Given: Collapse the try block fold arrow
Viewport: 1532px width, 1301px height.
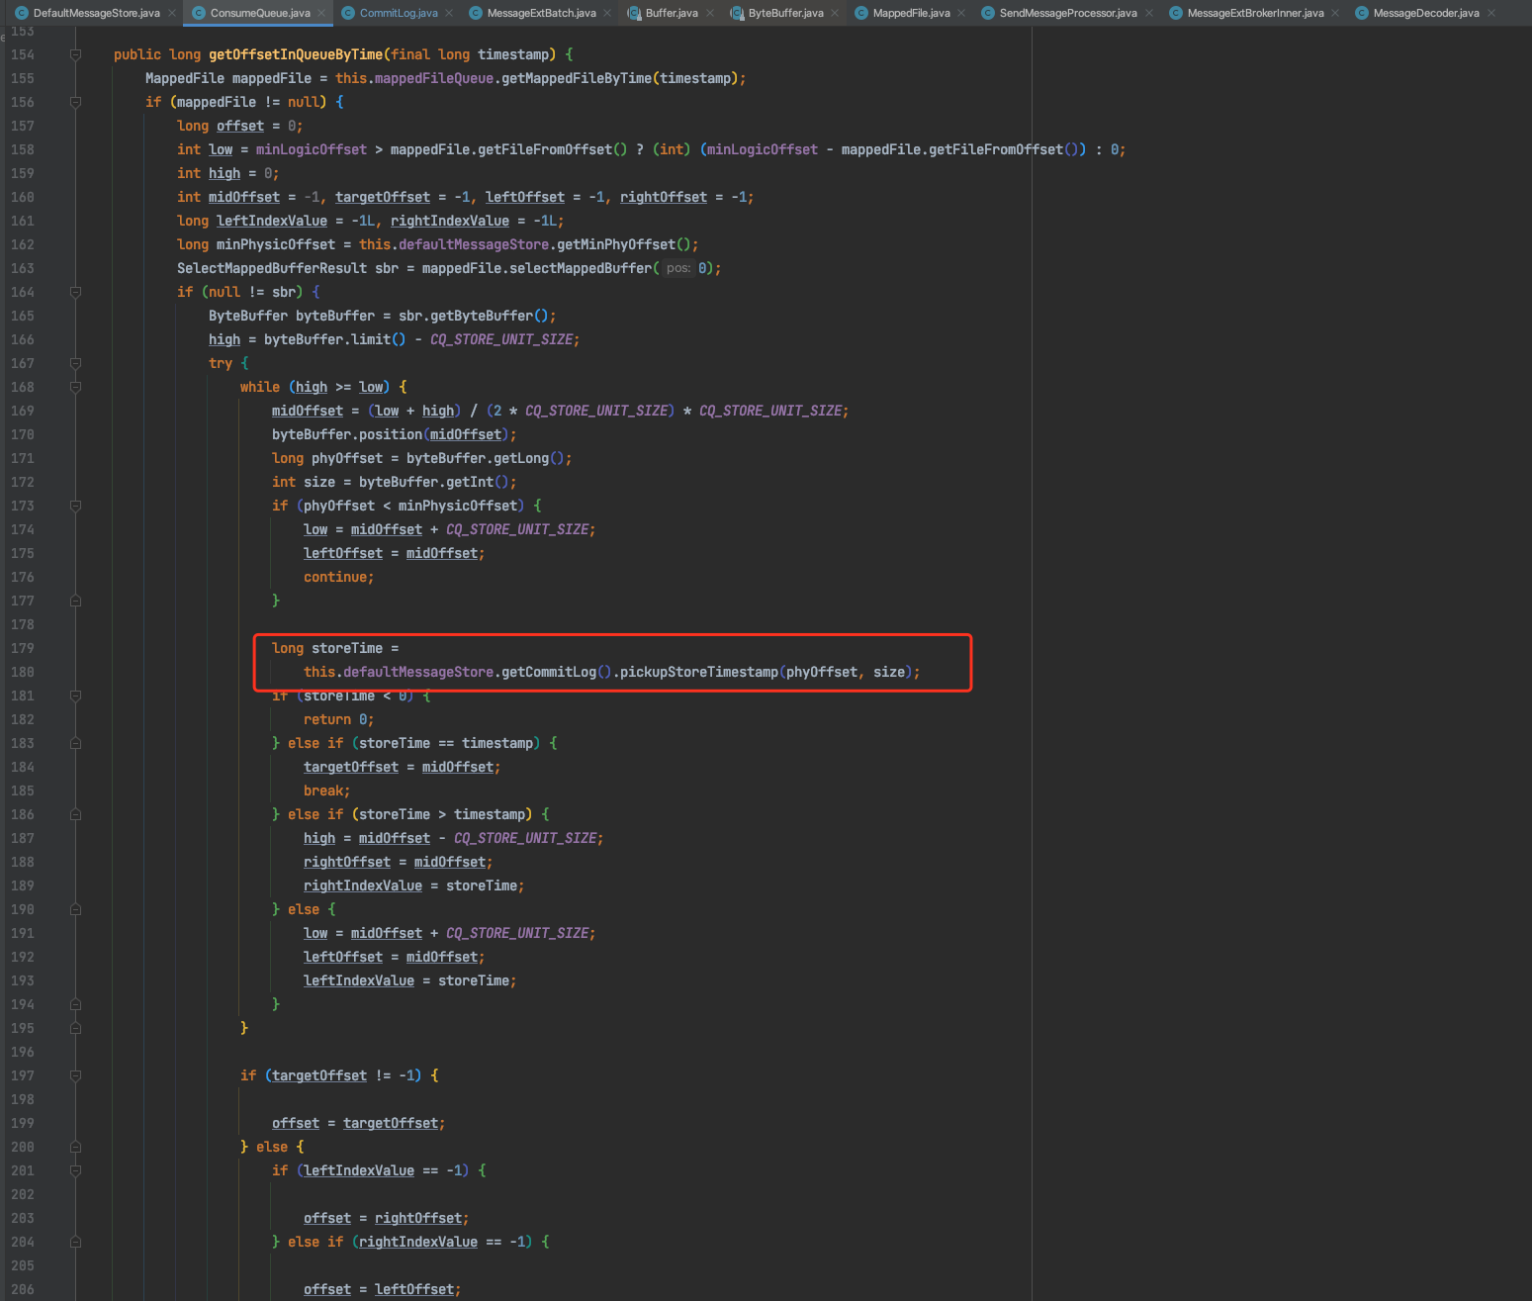Looking at the screenshot, I should [75, 363].
